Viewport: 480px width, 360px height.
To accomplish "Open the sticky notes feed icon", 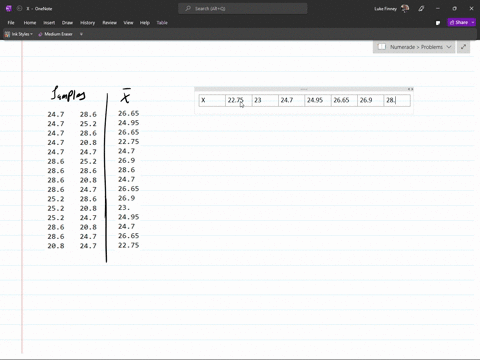I will pyautogui.click(x=438, y=23).
